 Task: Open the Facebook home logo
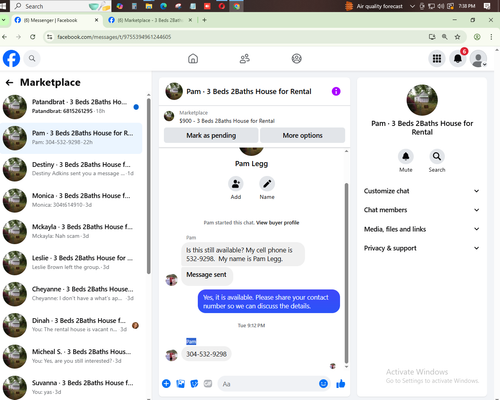(11, 59)
